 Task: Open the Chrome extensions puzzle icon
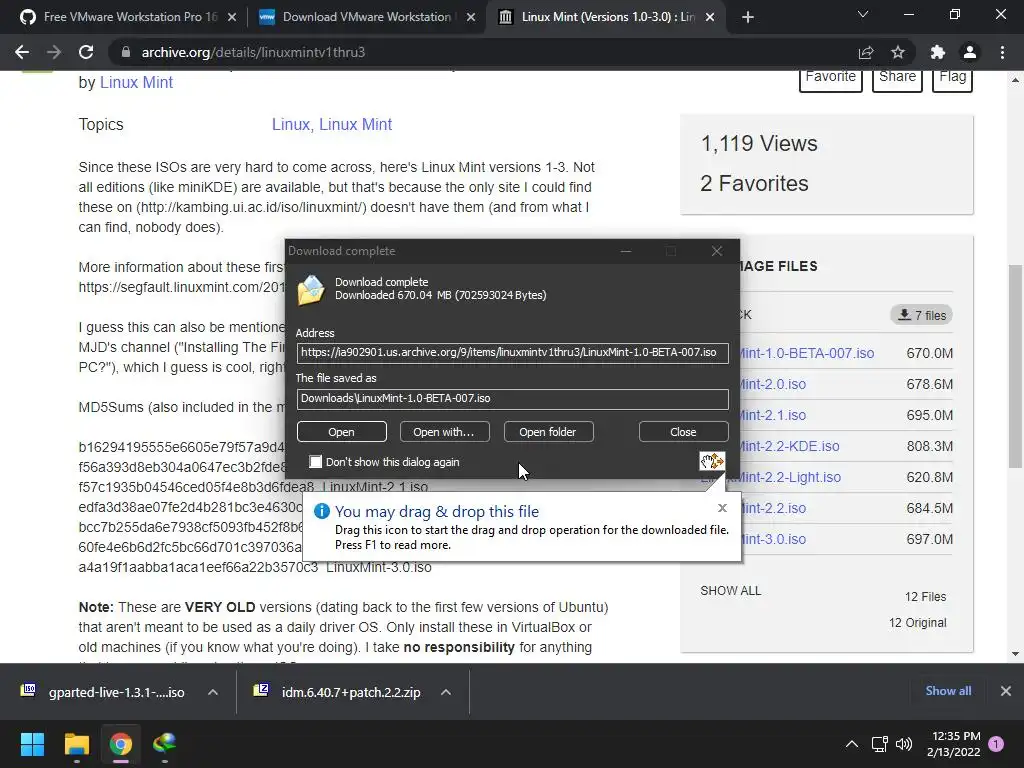[938, 52]
